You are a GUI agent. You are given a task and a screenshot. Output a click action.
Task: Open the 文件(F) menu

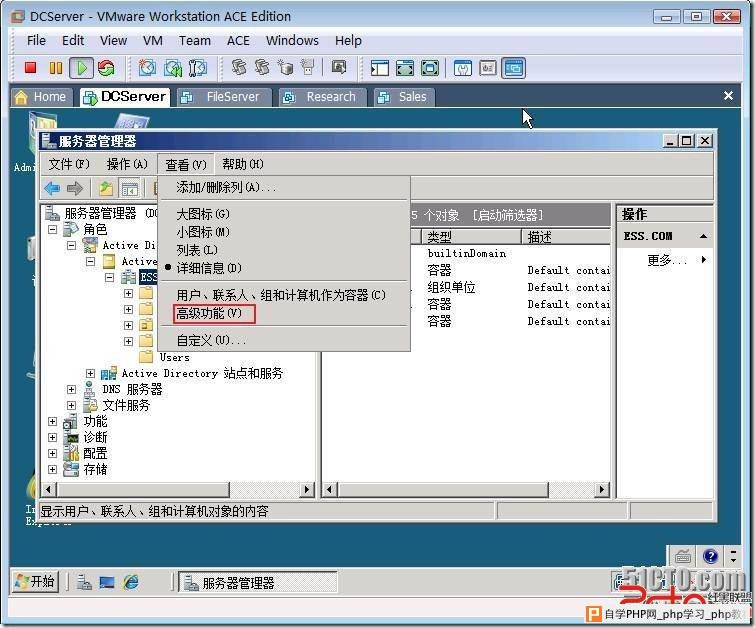(x=69, y=164)
